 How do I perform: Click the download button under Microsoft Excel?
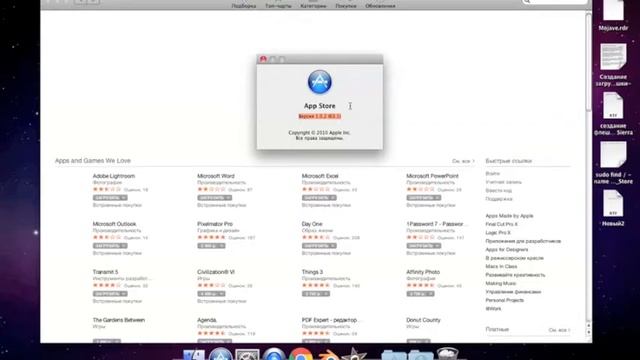(319, 198)
